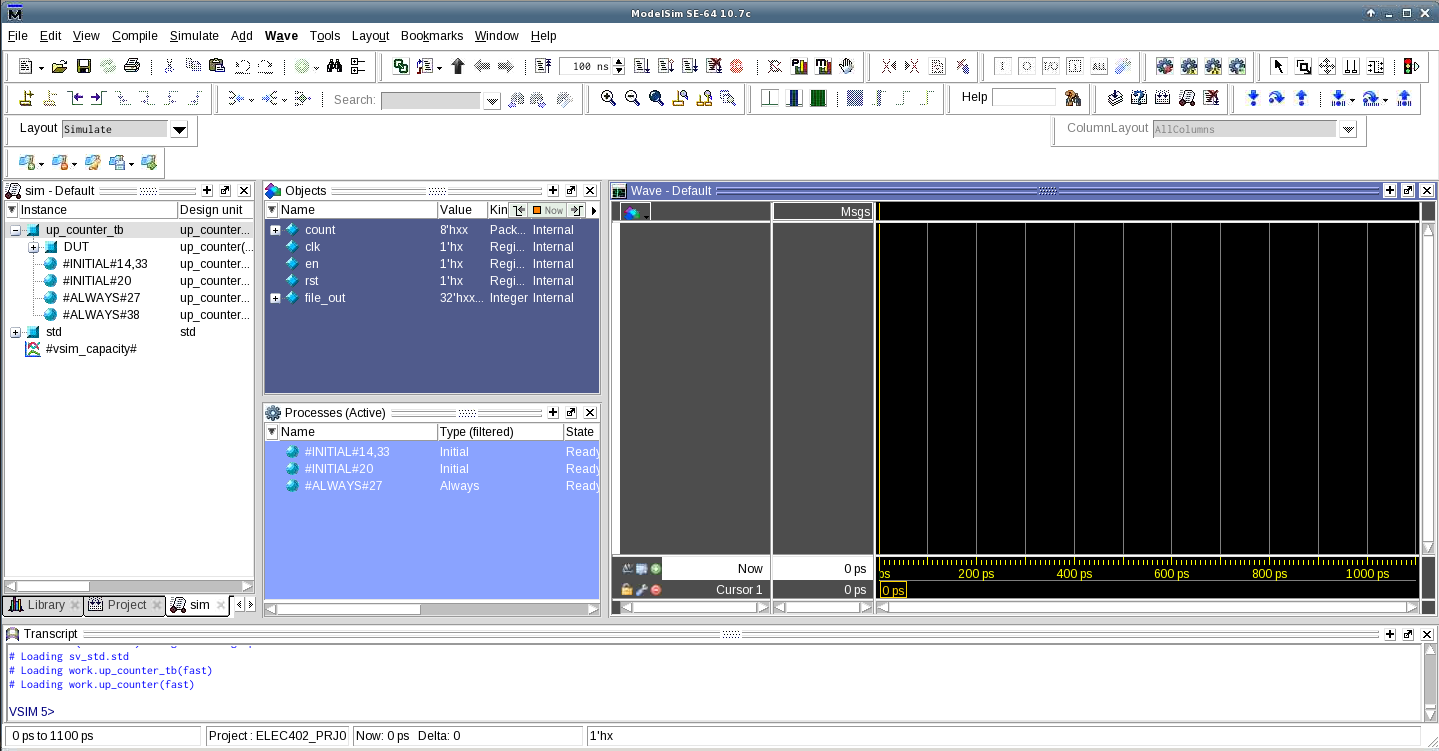Click the Zoom Full blue magnifier icon
This screenshot has height=751, width=1439.
point(656,98)
